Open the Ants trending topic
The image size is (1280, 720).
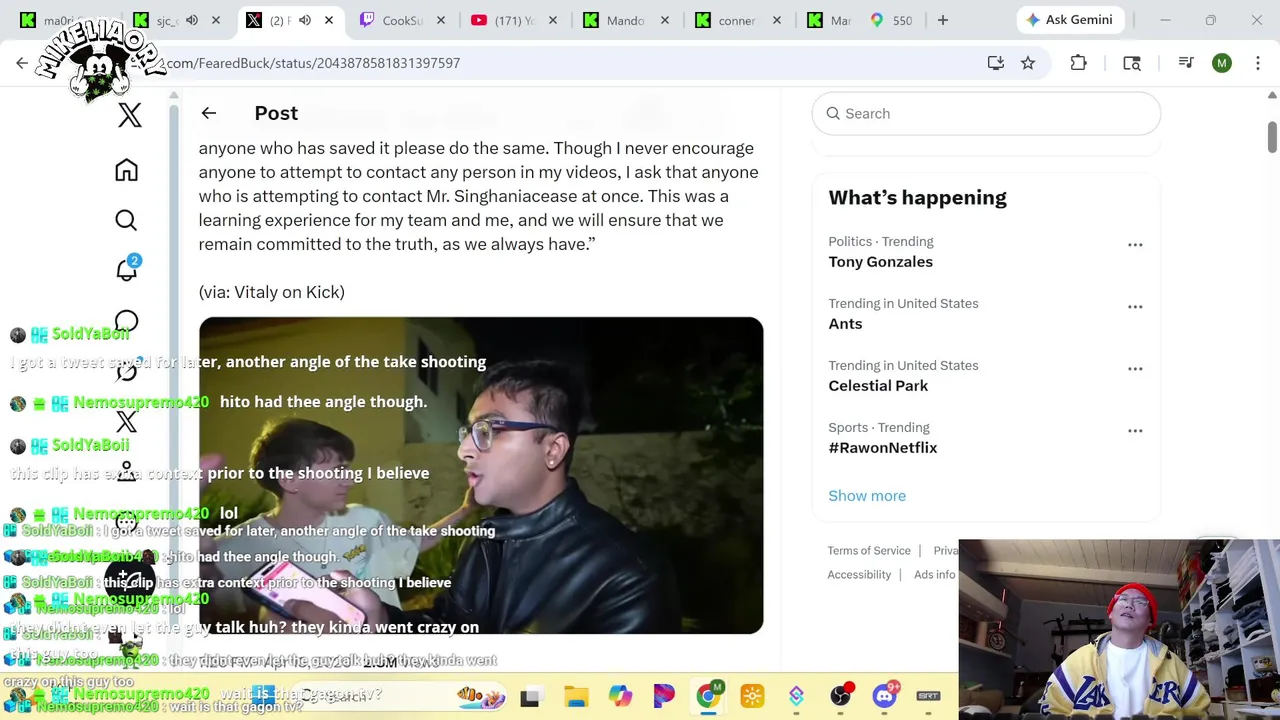tap(845, 324)
